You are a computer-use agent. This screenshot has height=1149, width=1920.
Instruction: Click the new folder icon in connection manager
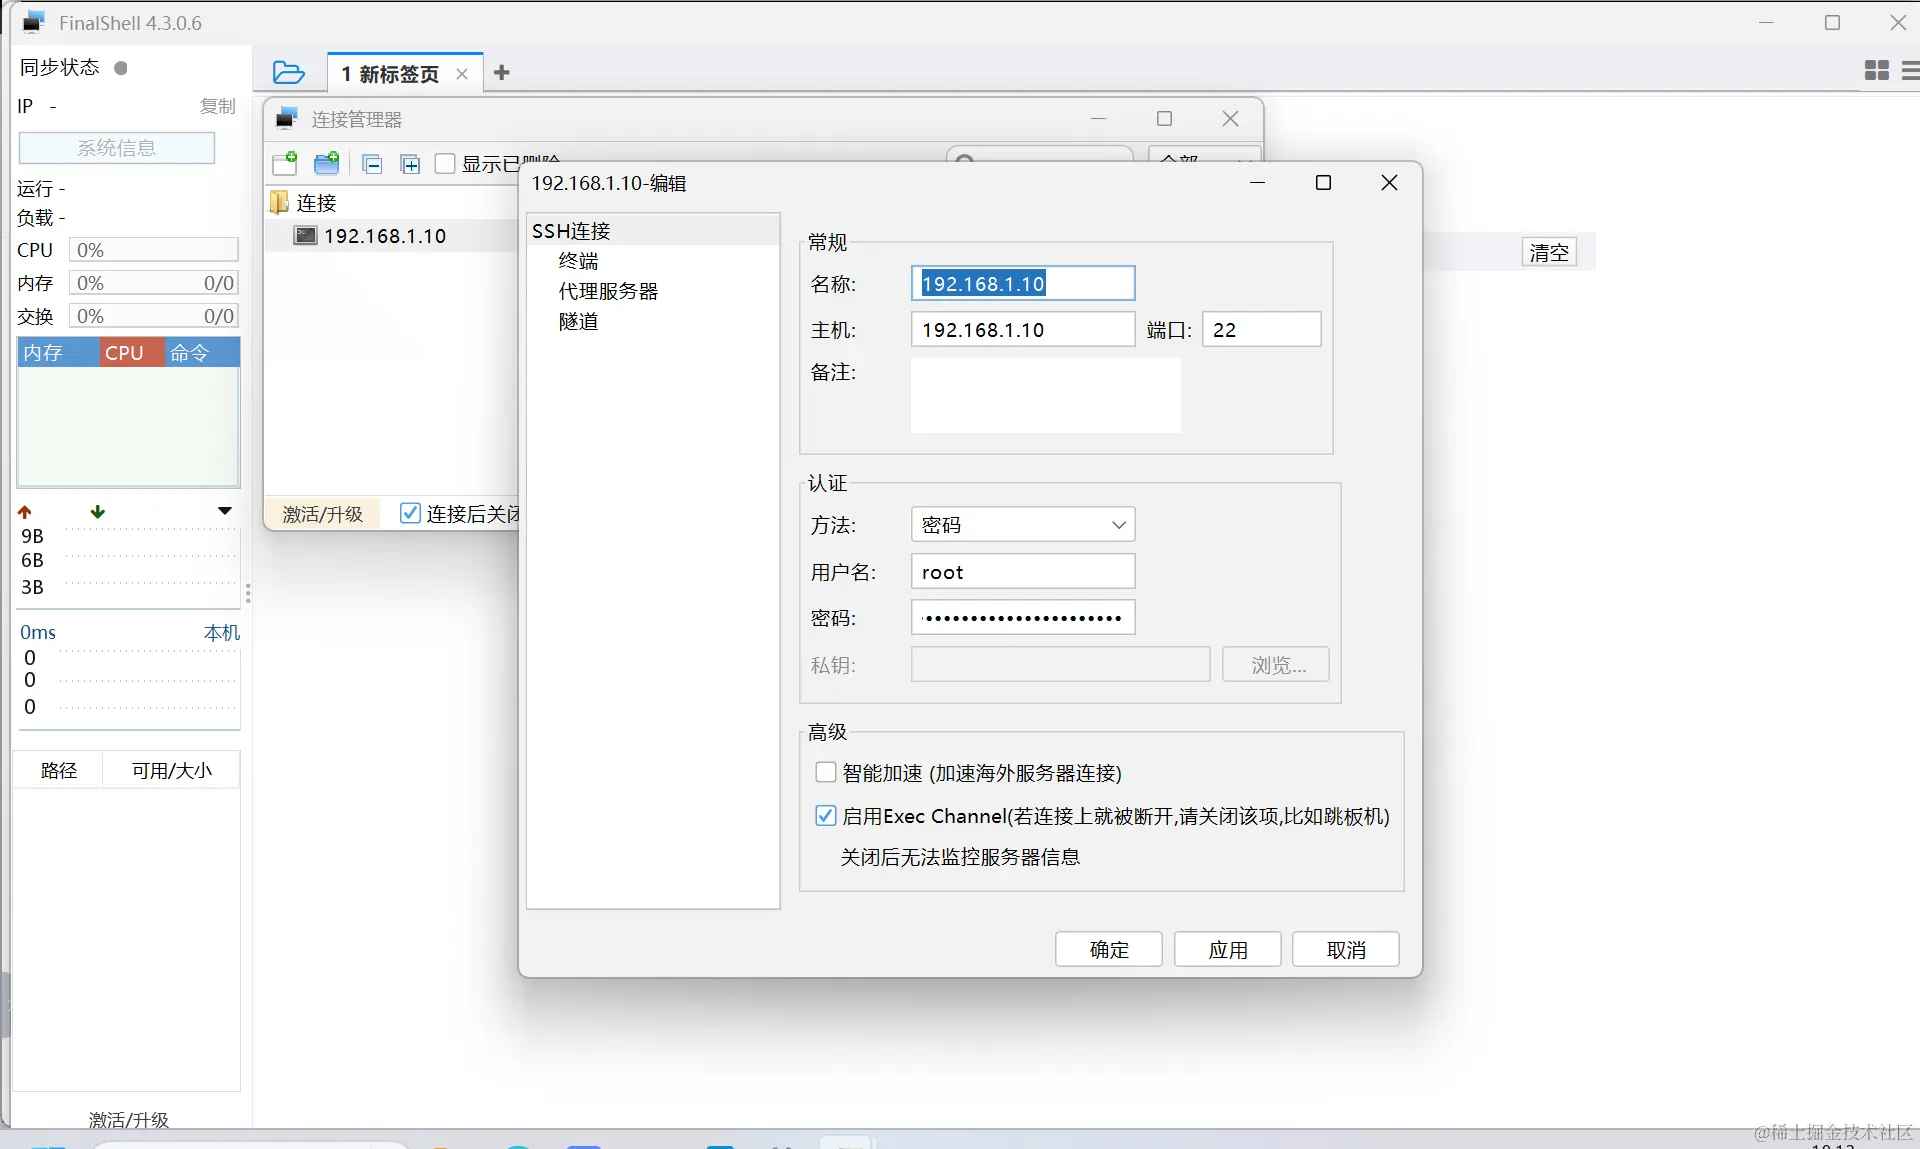point(327,163)
